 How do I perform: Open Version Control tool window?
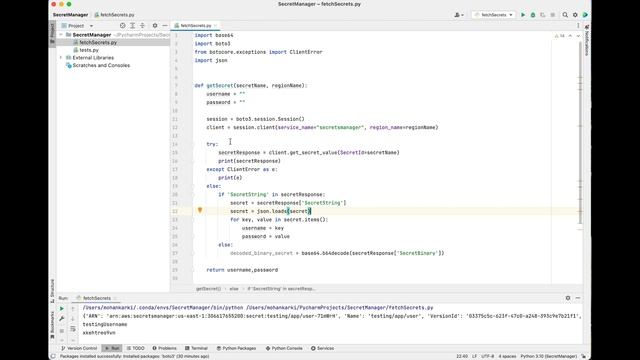tap(79, 348)
